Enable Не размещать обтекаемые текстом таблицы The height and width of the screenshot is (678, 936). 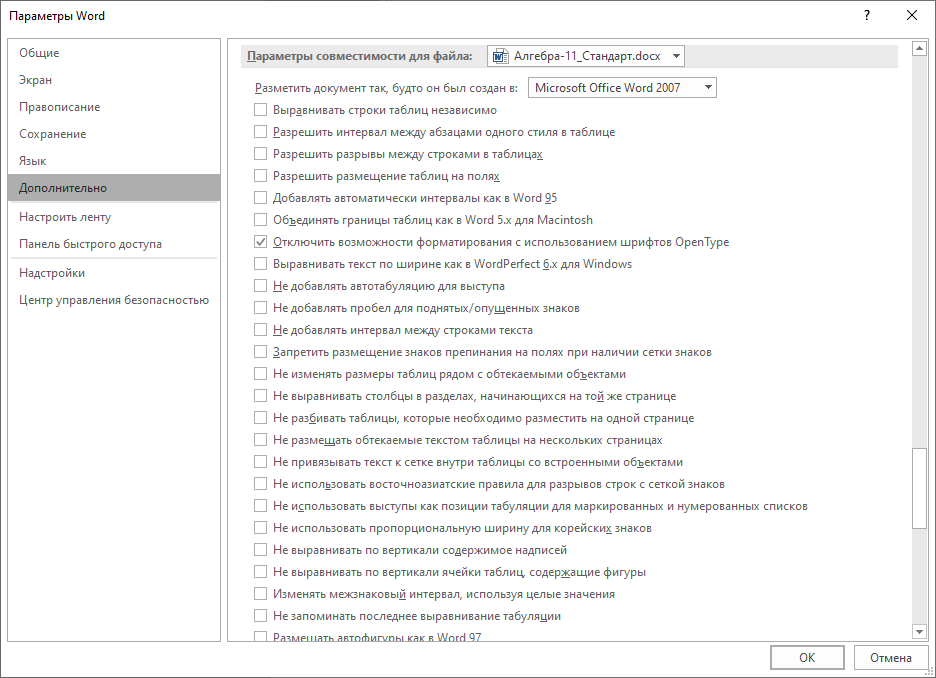point(260,440)
